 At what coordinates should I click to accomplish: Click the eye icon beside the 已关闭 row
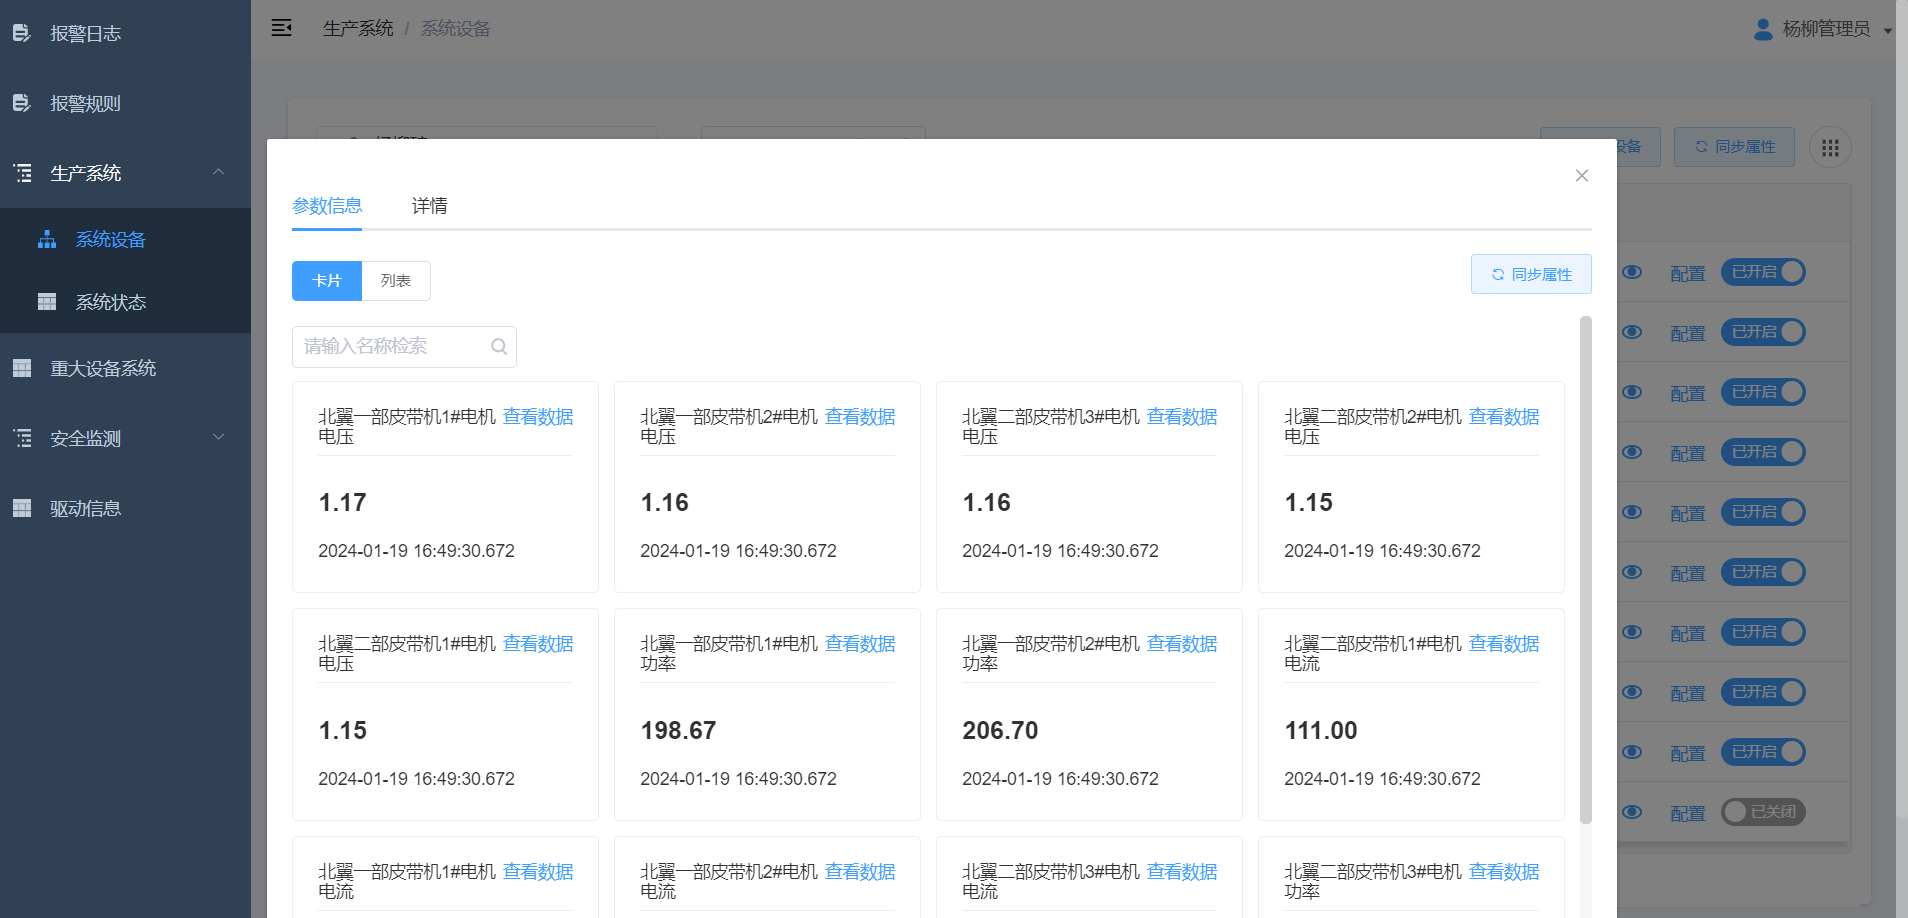coord(1632,812)
